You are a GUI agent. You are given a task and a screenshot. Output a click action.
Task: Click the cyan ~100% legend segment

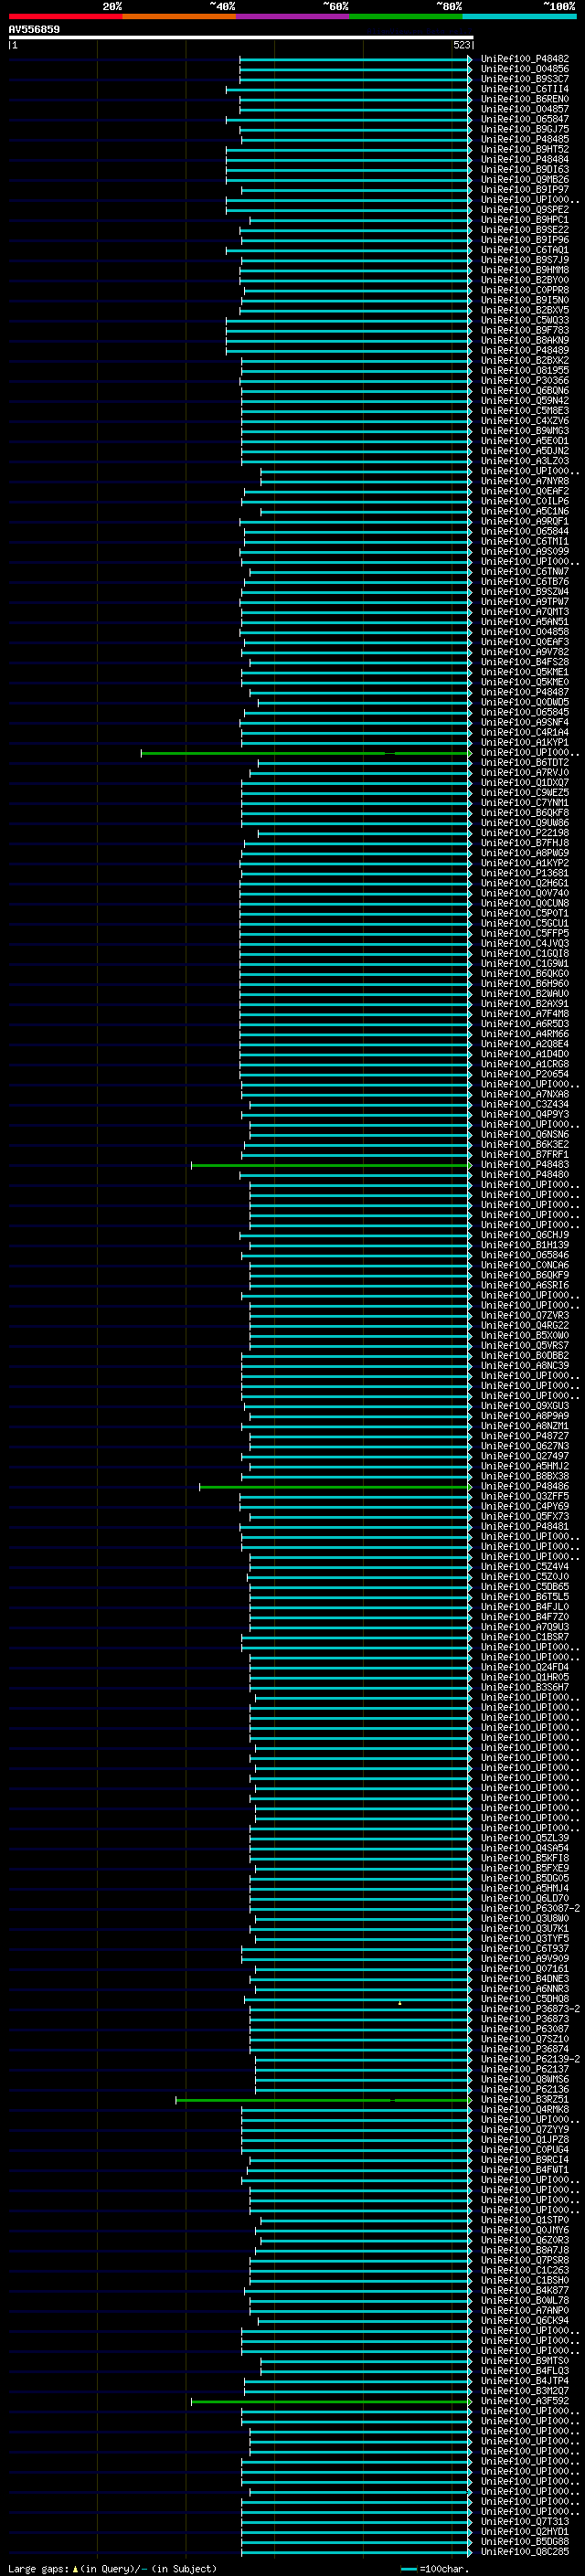point(520,16)
